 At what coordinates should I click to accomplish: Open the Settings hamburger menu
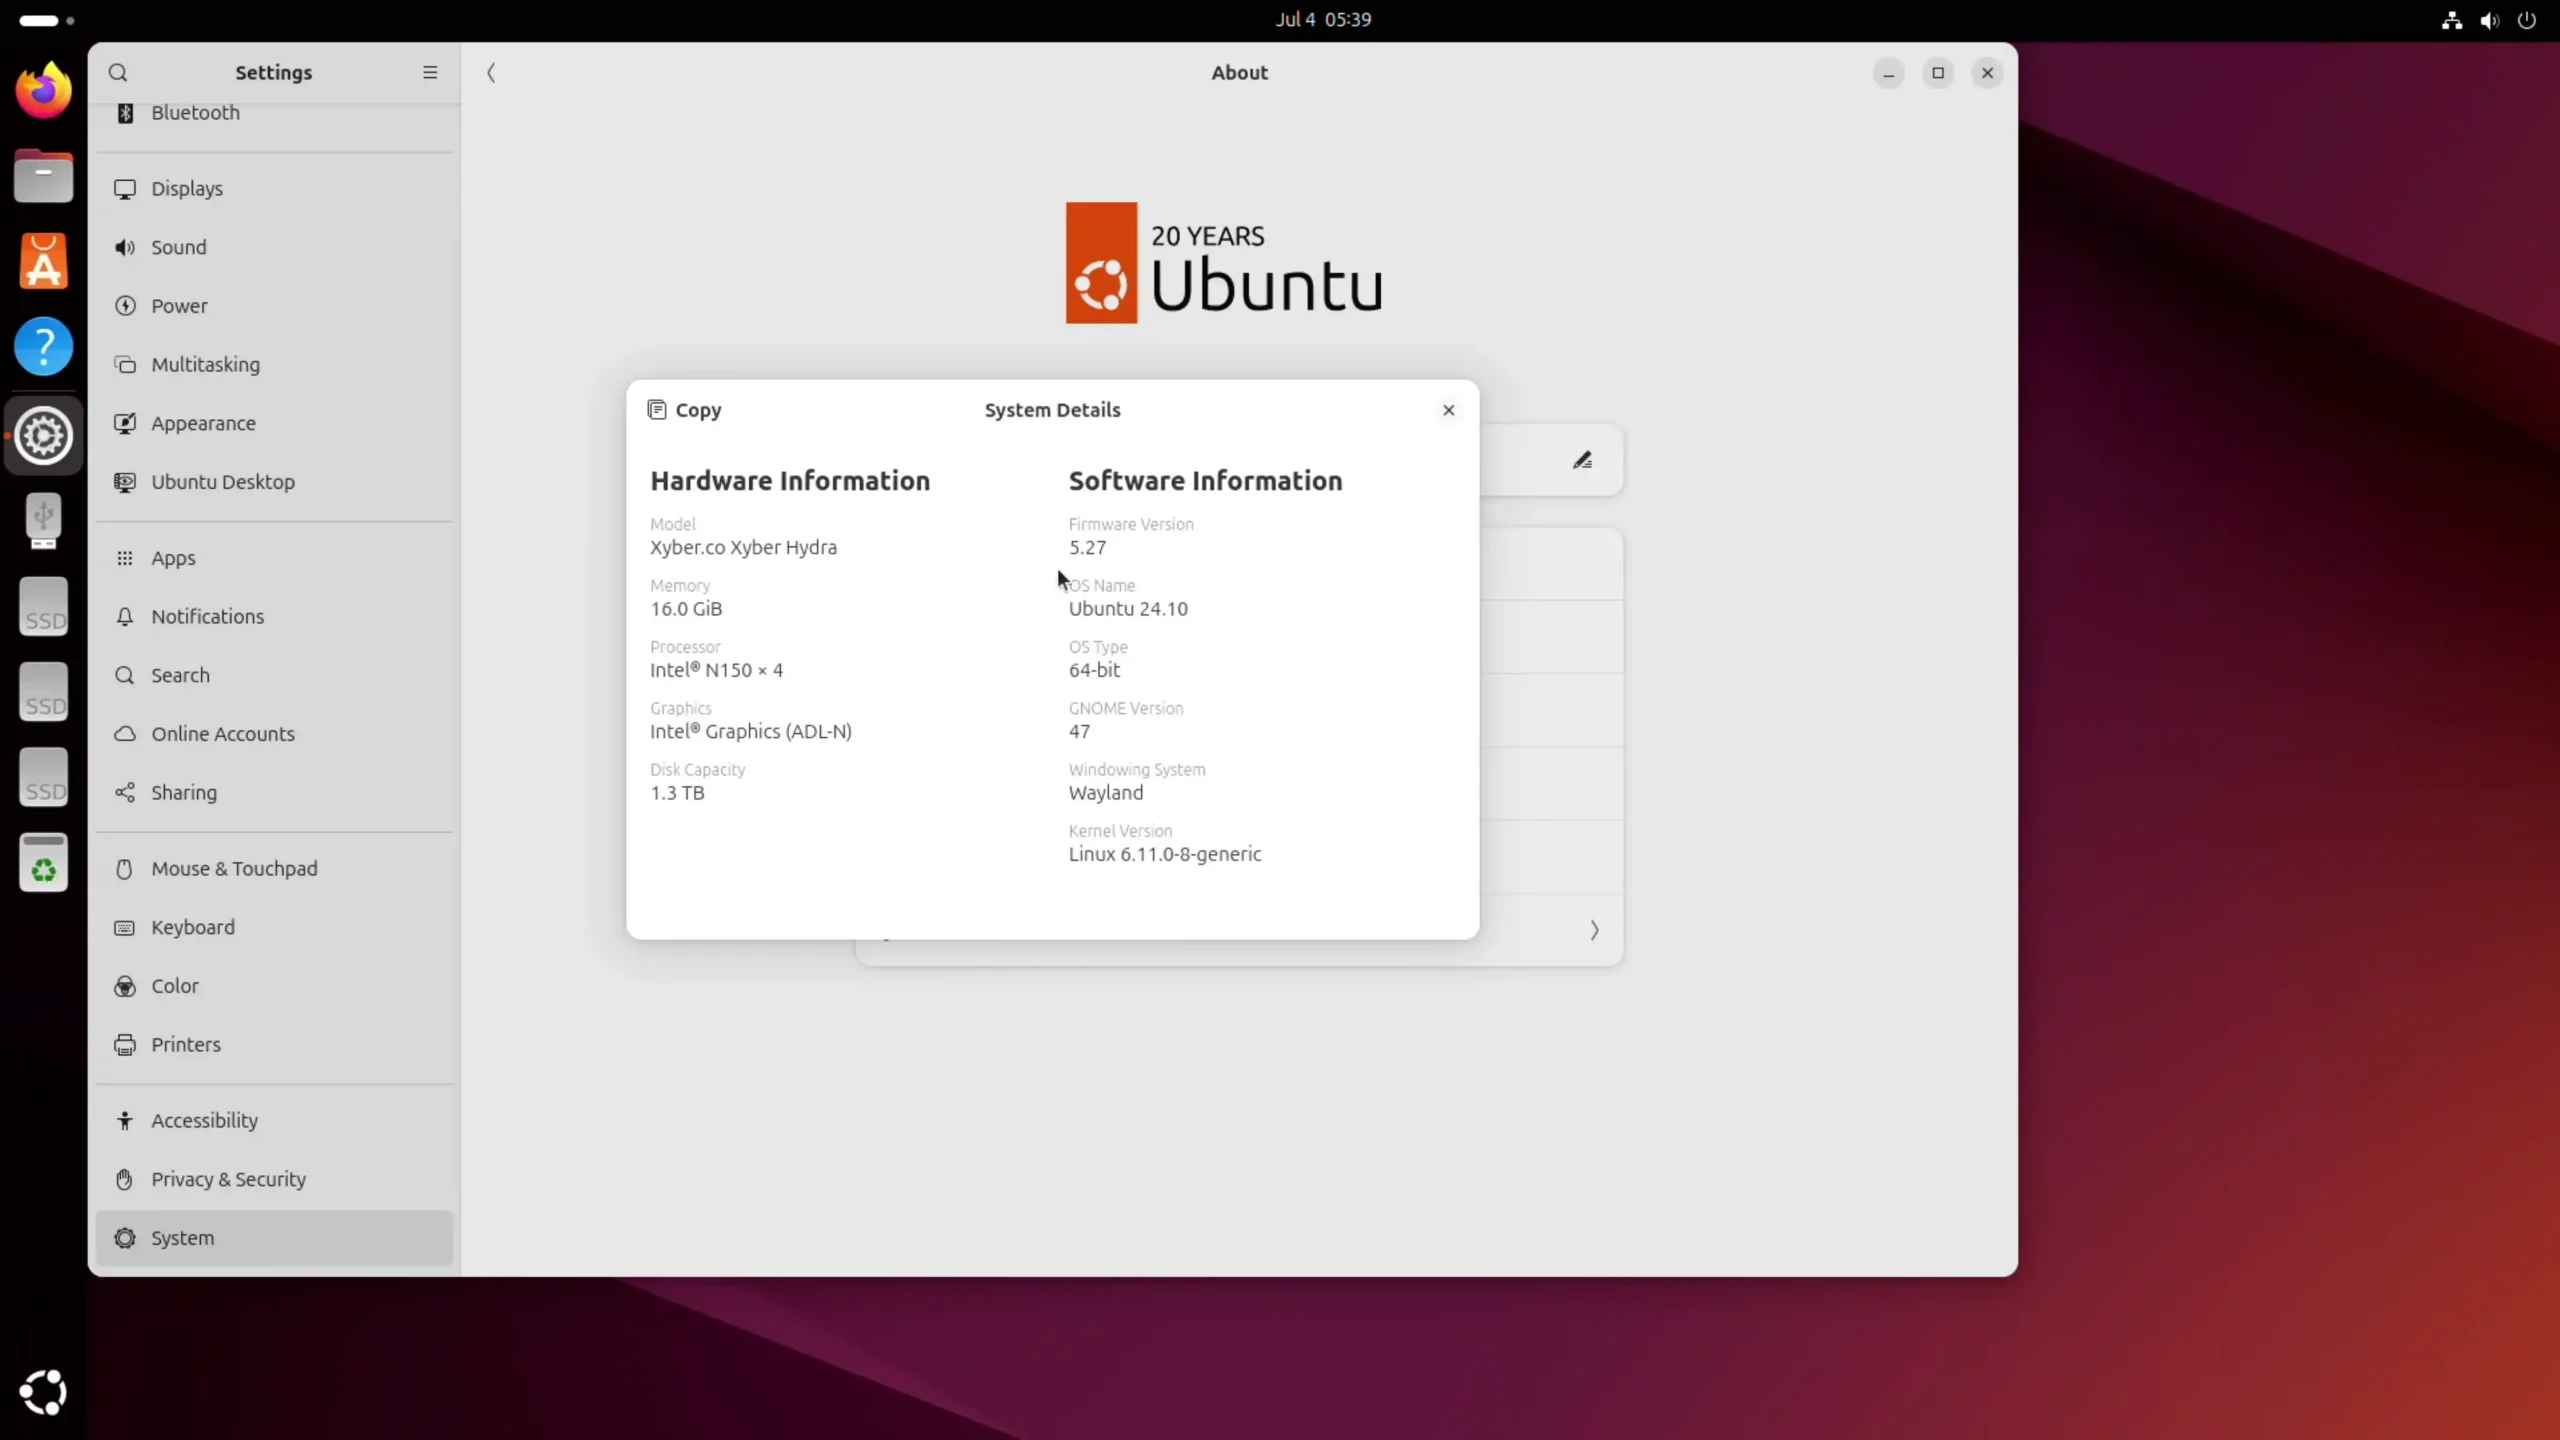click(430, 72)
